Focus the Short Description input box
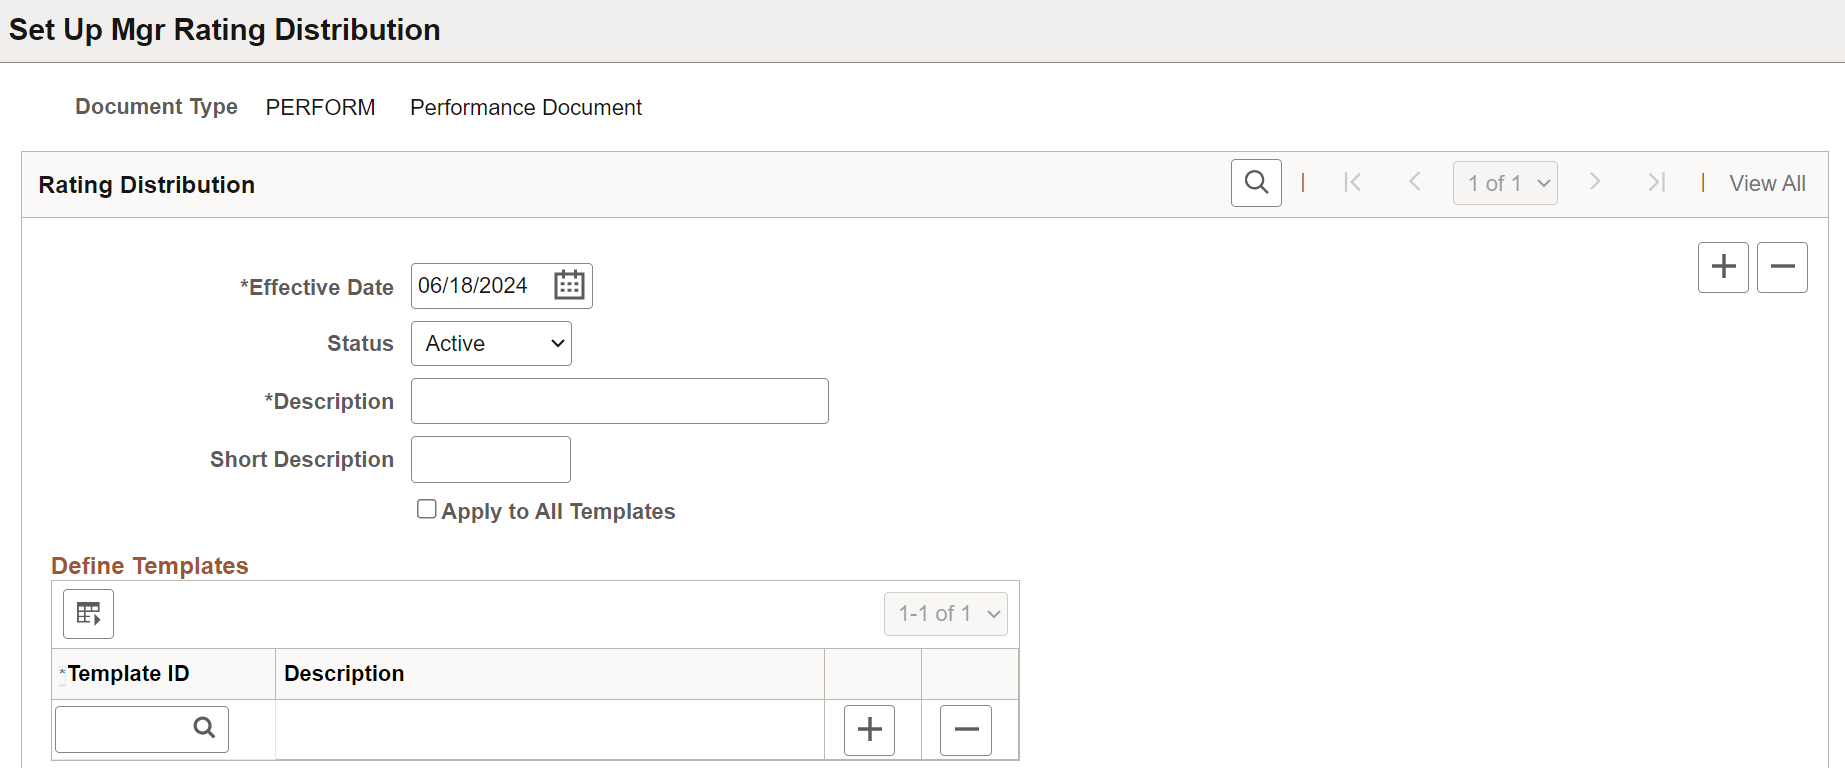 tap(491, 459)
